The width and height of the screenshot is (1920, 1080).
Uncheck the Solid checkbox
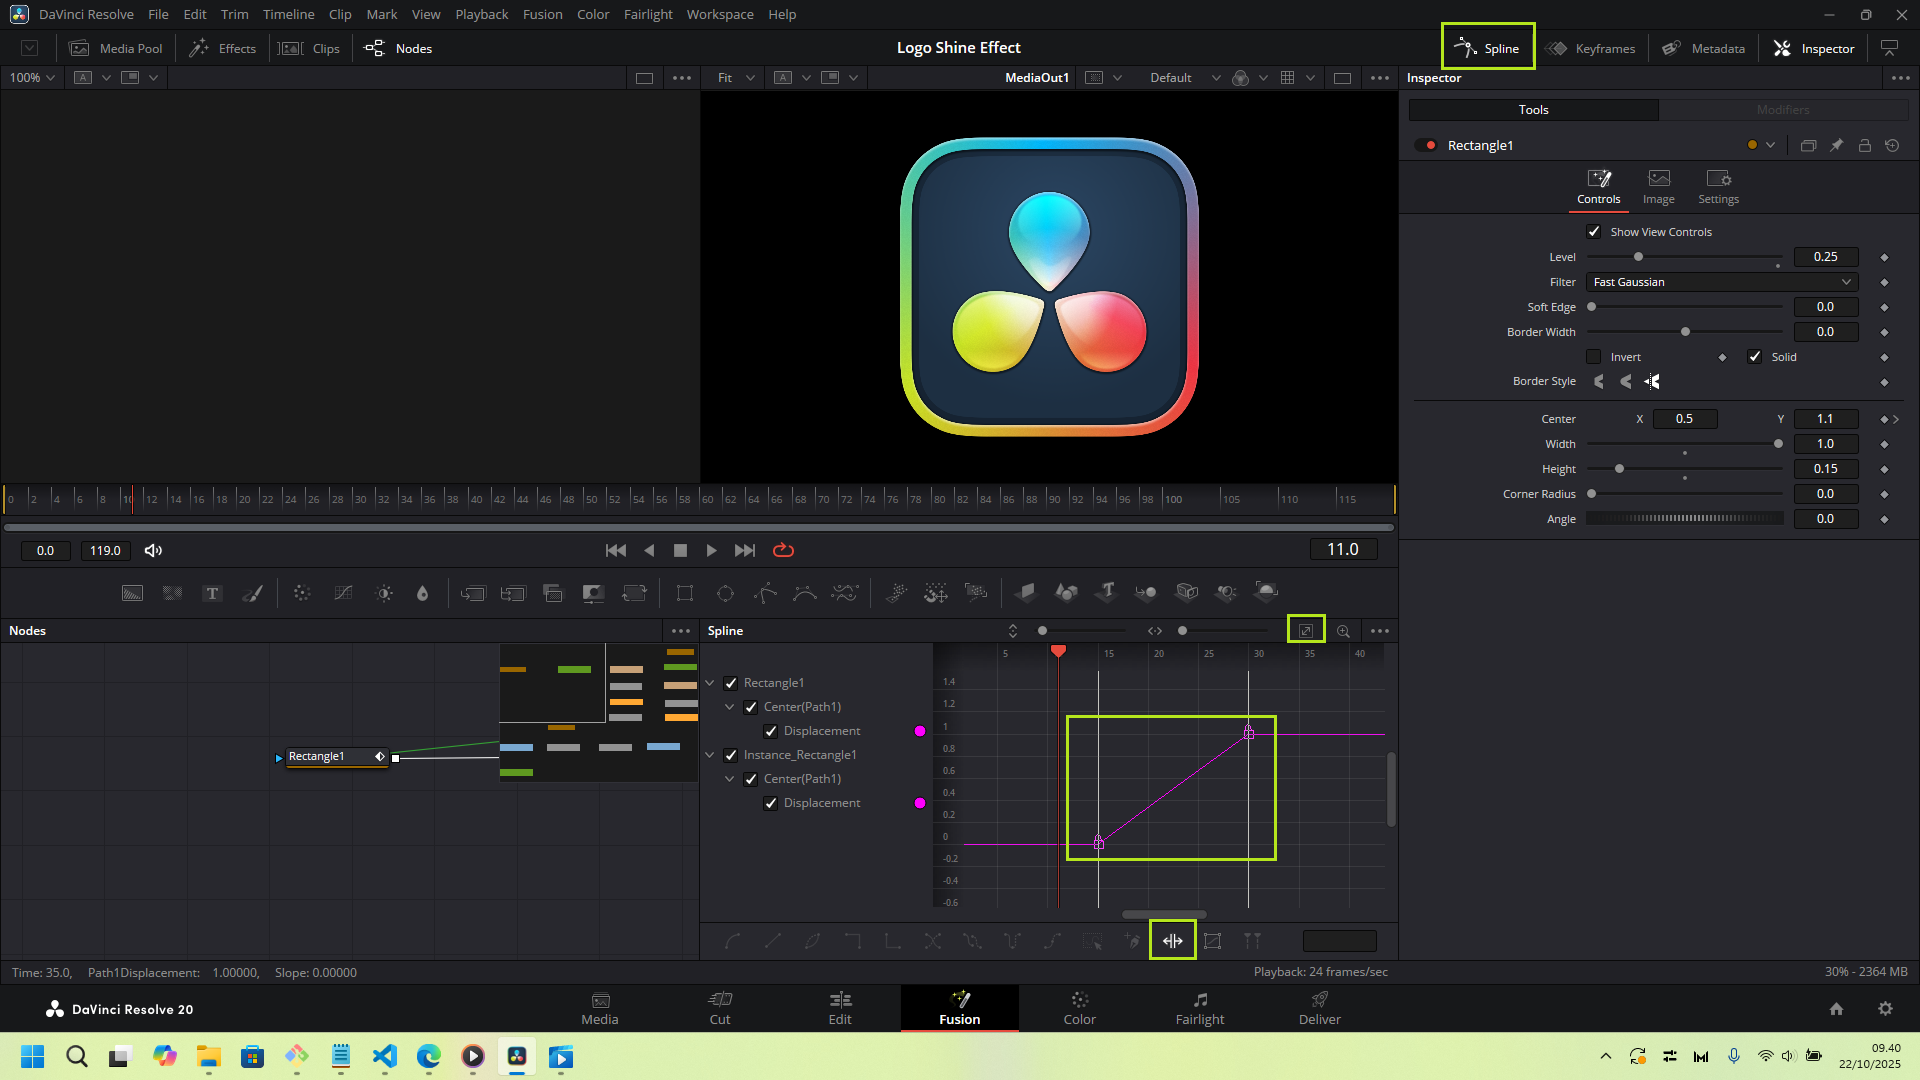pos(1754,357)
